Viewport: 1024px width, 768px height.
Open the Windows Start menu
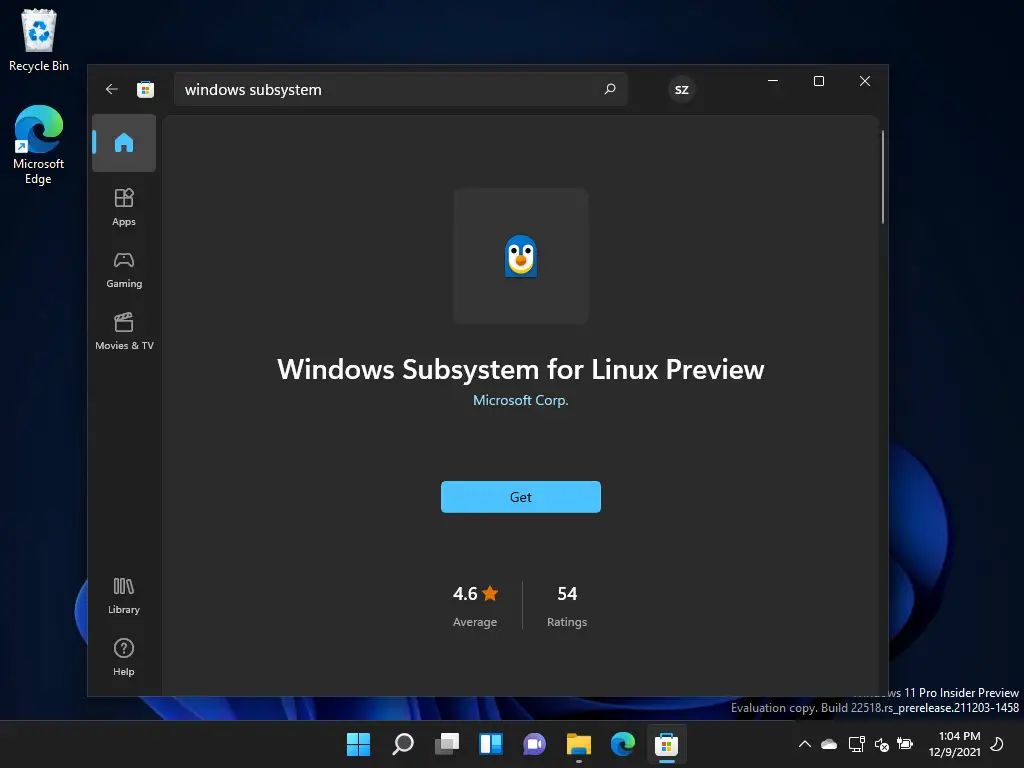point(359,744)
